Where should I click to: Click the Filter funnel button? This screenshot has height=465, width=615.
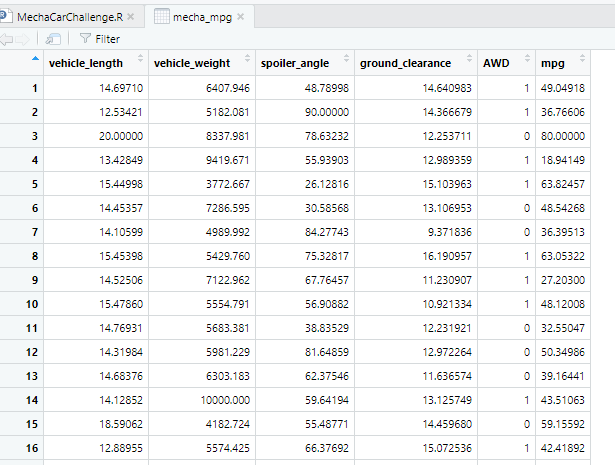(x=100, y=39)
